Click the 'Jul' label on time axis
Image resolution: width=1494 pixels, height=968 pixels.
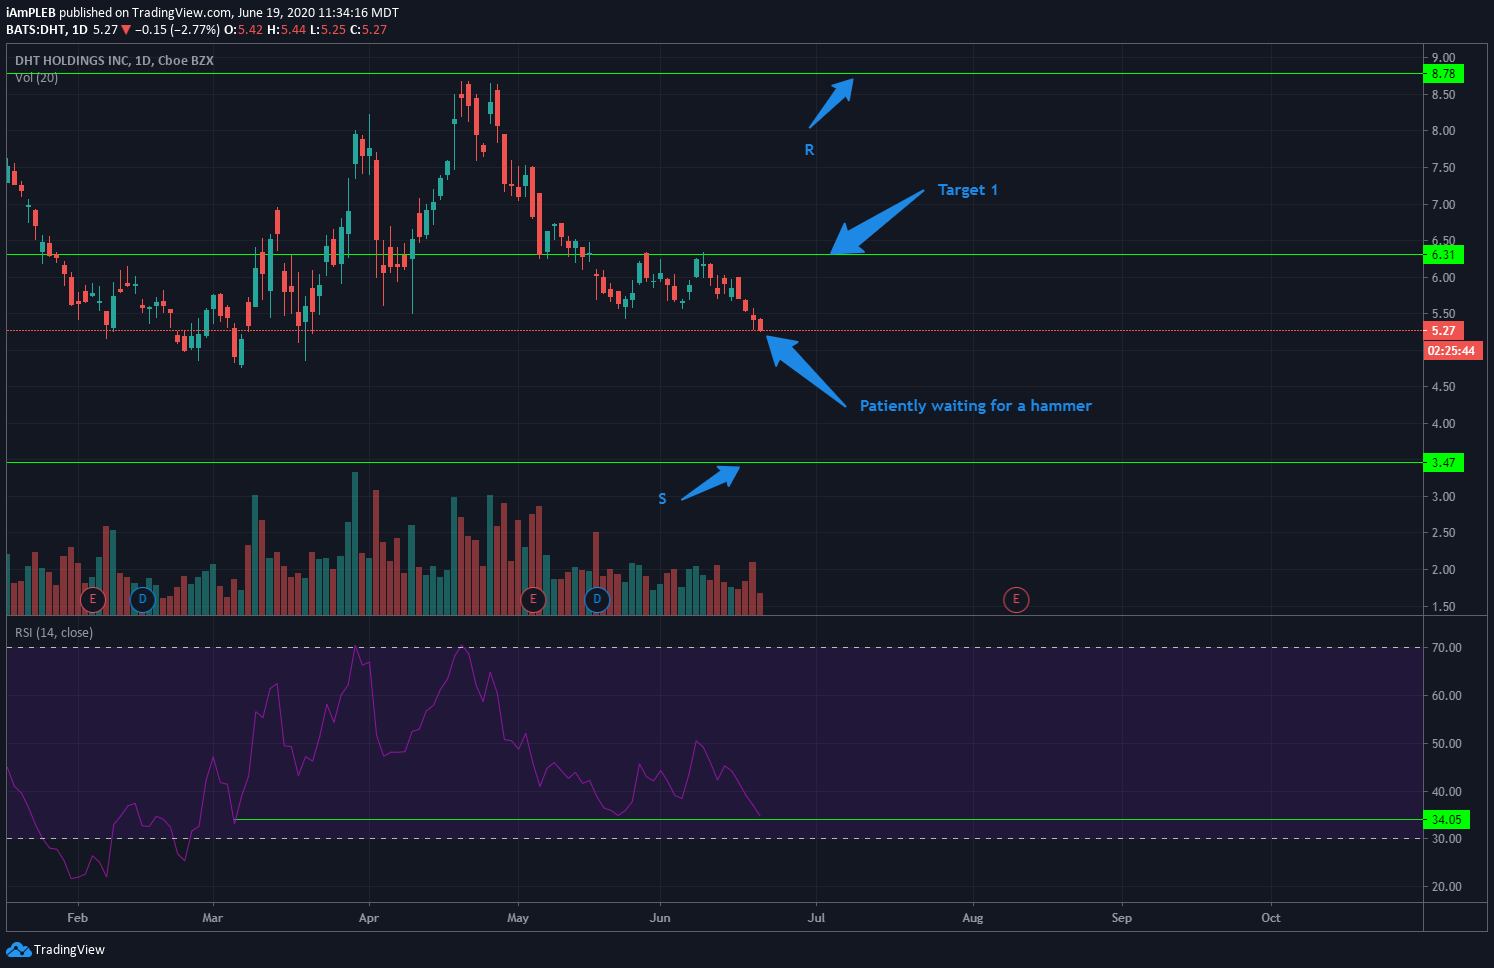(x=817, y=918)
